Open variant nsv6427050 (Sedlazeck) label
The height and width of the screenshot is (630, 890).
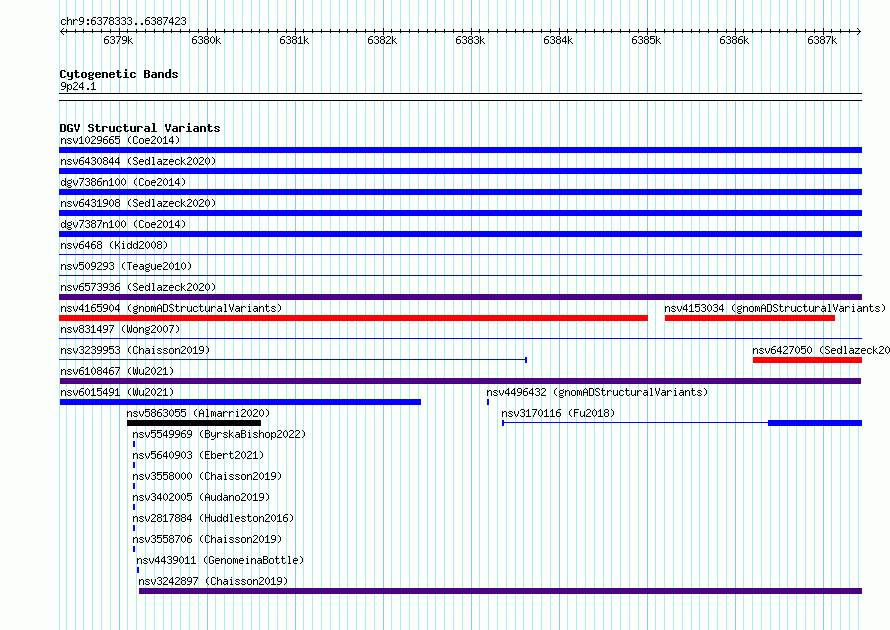[x=821, y=350]
